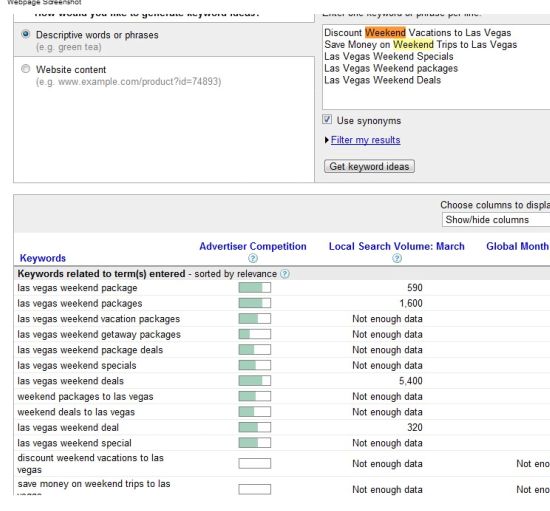The height and width of the screenshot is (511, 550).
Task: Open Advertiser Competition help icon
Action: [x=253, y=258]
